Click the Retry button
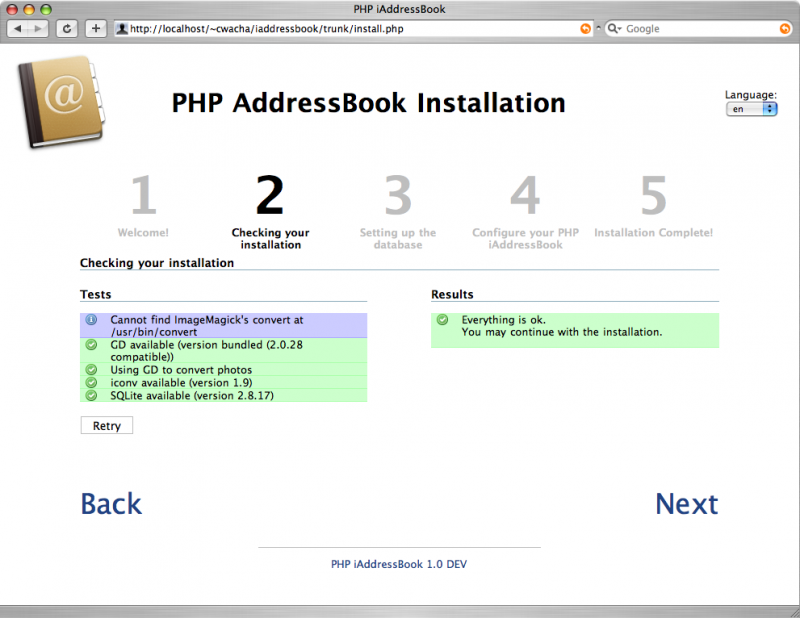 [106, 425]
